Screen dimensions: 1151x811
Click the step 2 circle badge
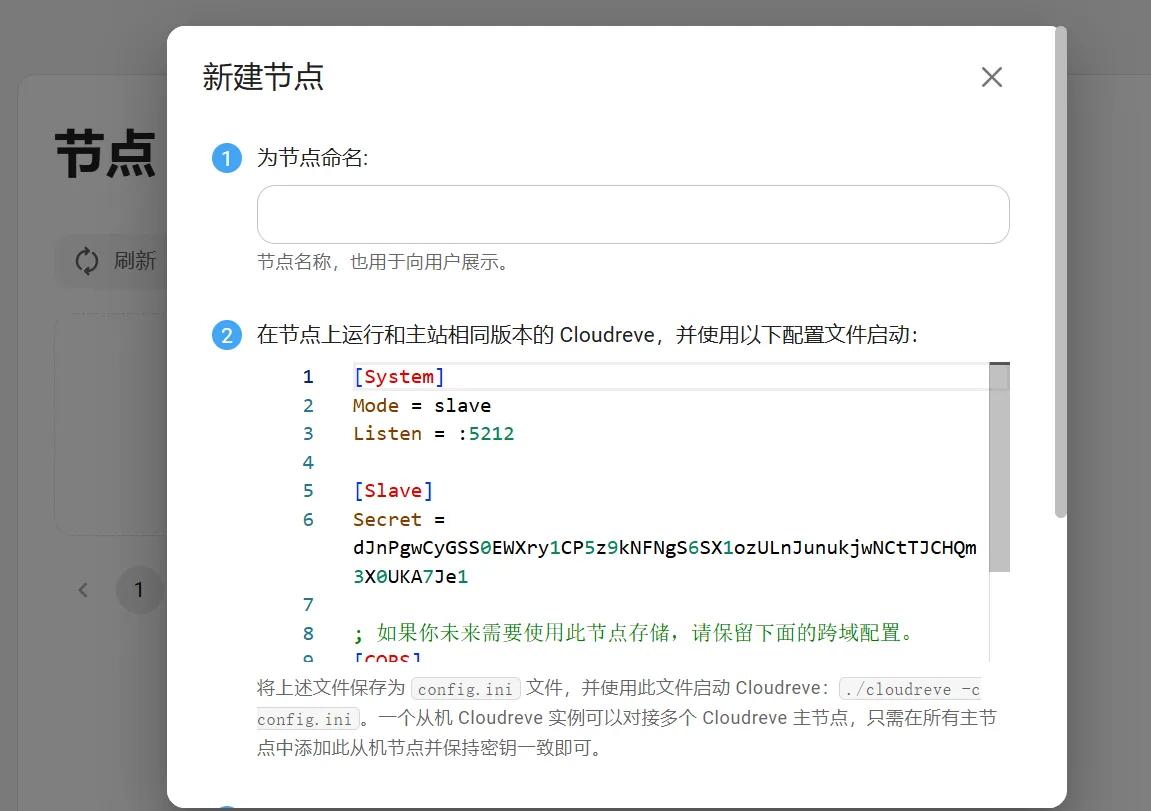coord(227,335)
